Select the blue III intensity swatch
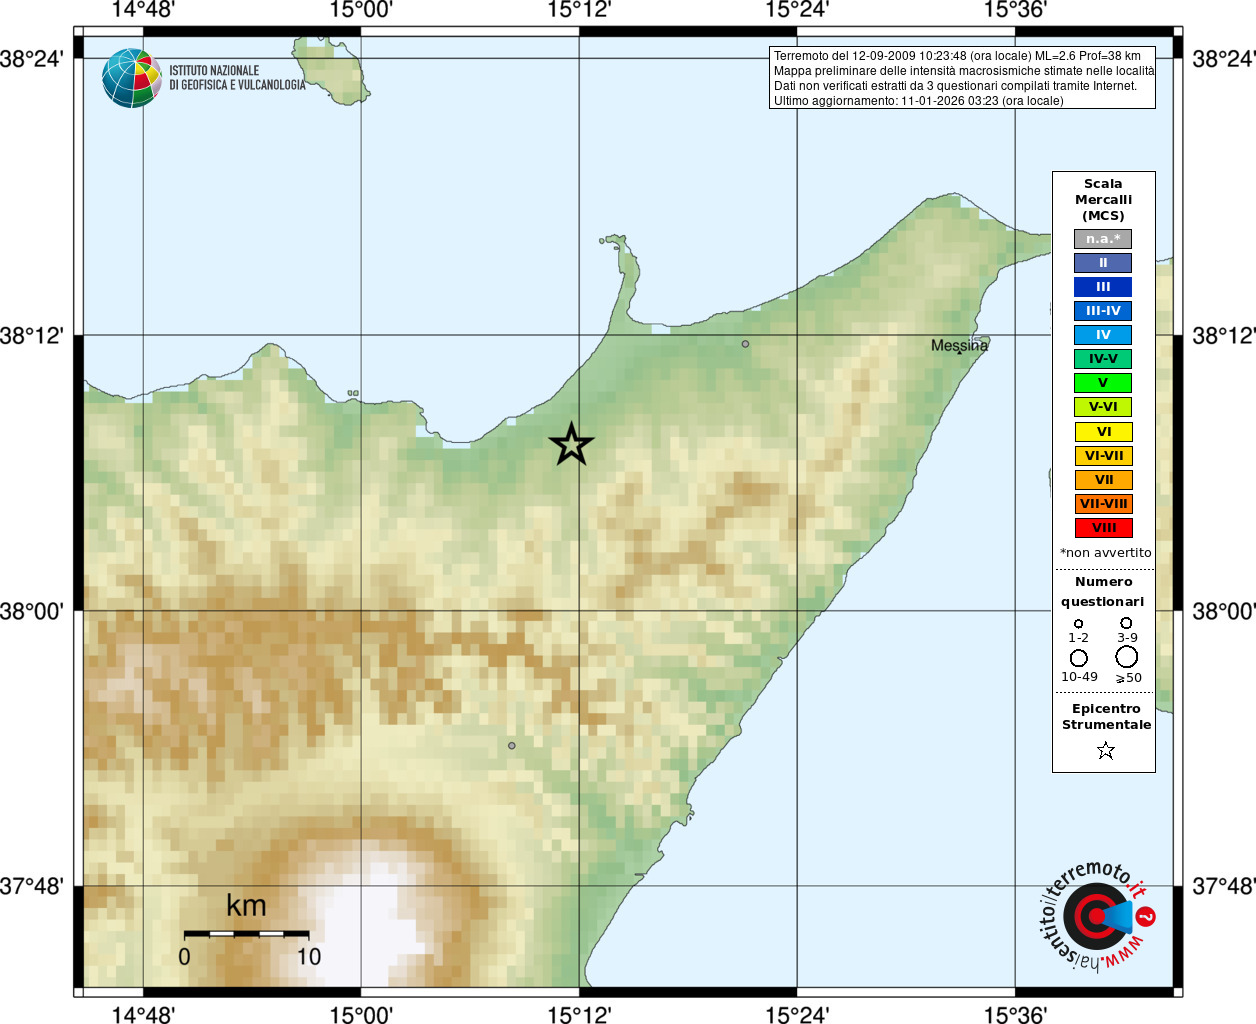1256x1024 pixels. tap(1103, 287)
